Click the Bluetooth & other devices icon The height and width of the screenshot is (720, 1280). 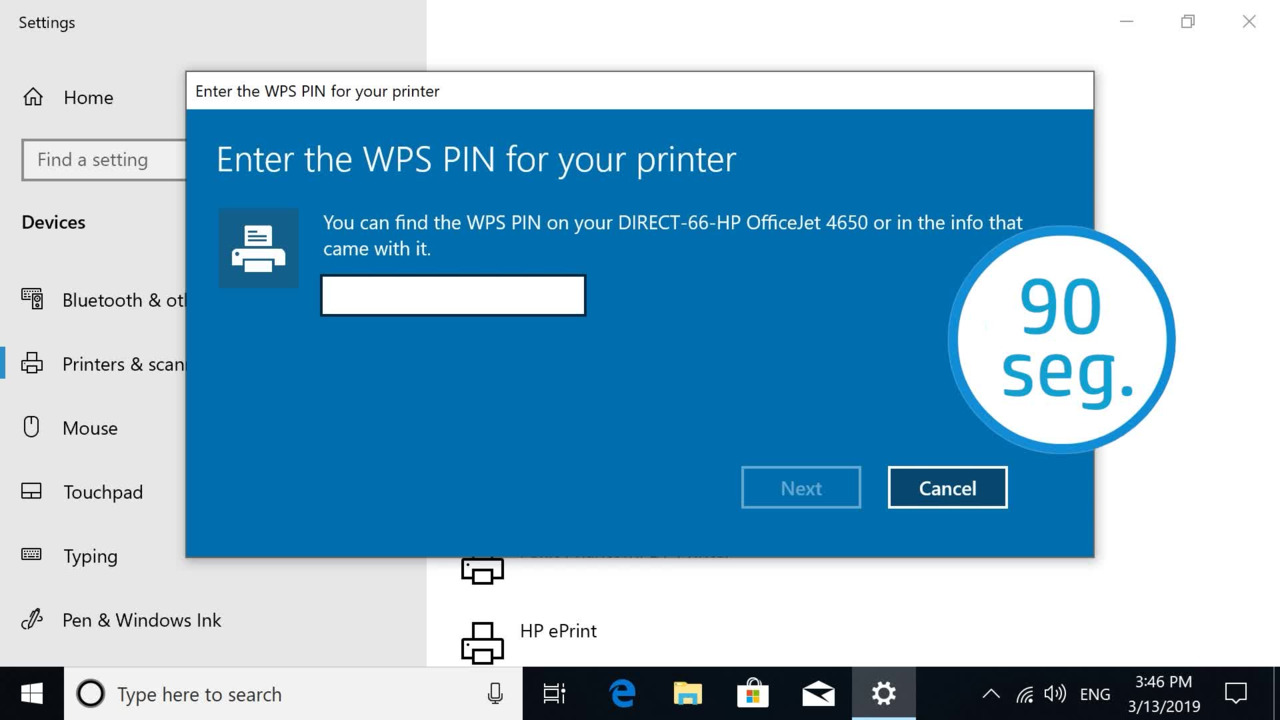pos(32,299)
